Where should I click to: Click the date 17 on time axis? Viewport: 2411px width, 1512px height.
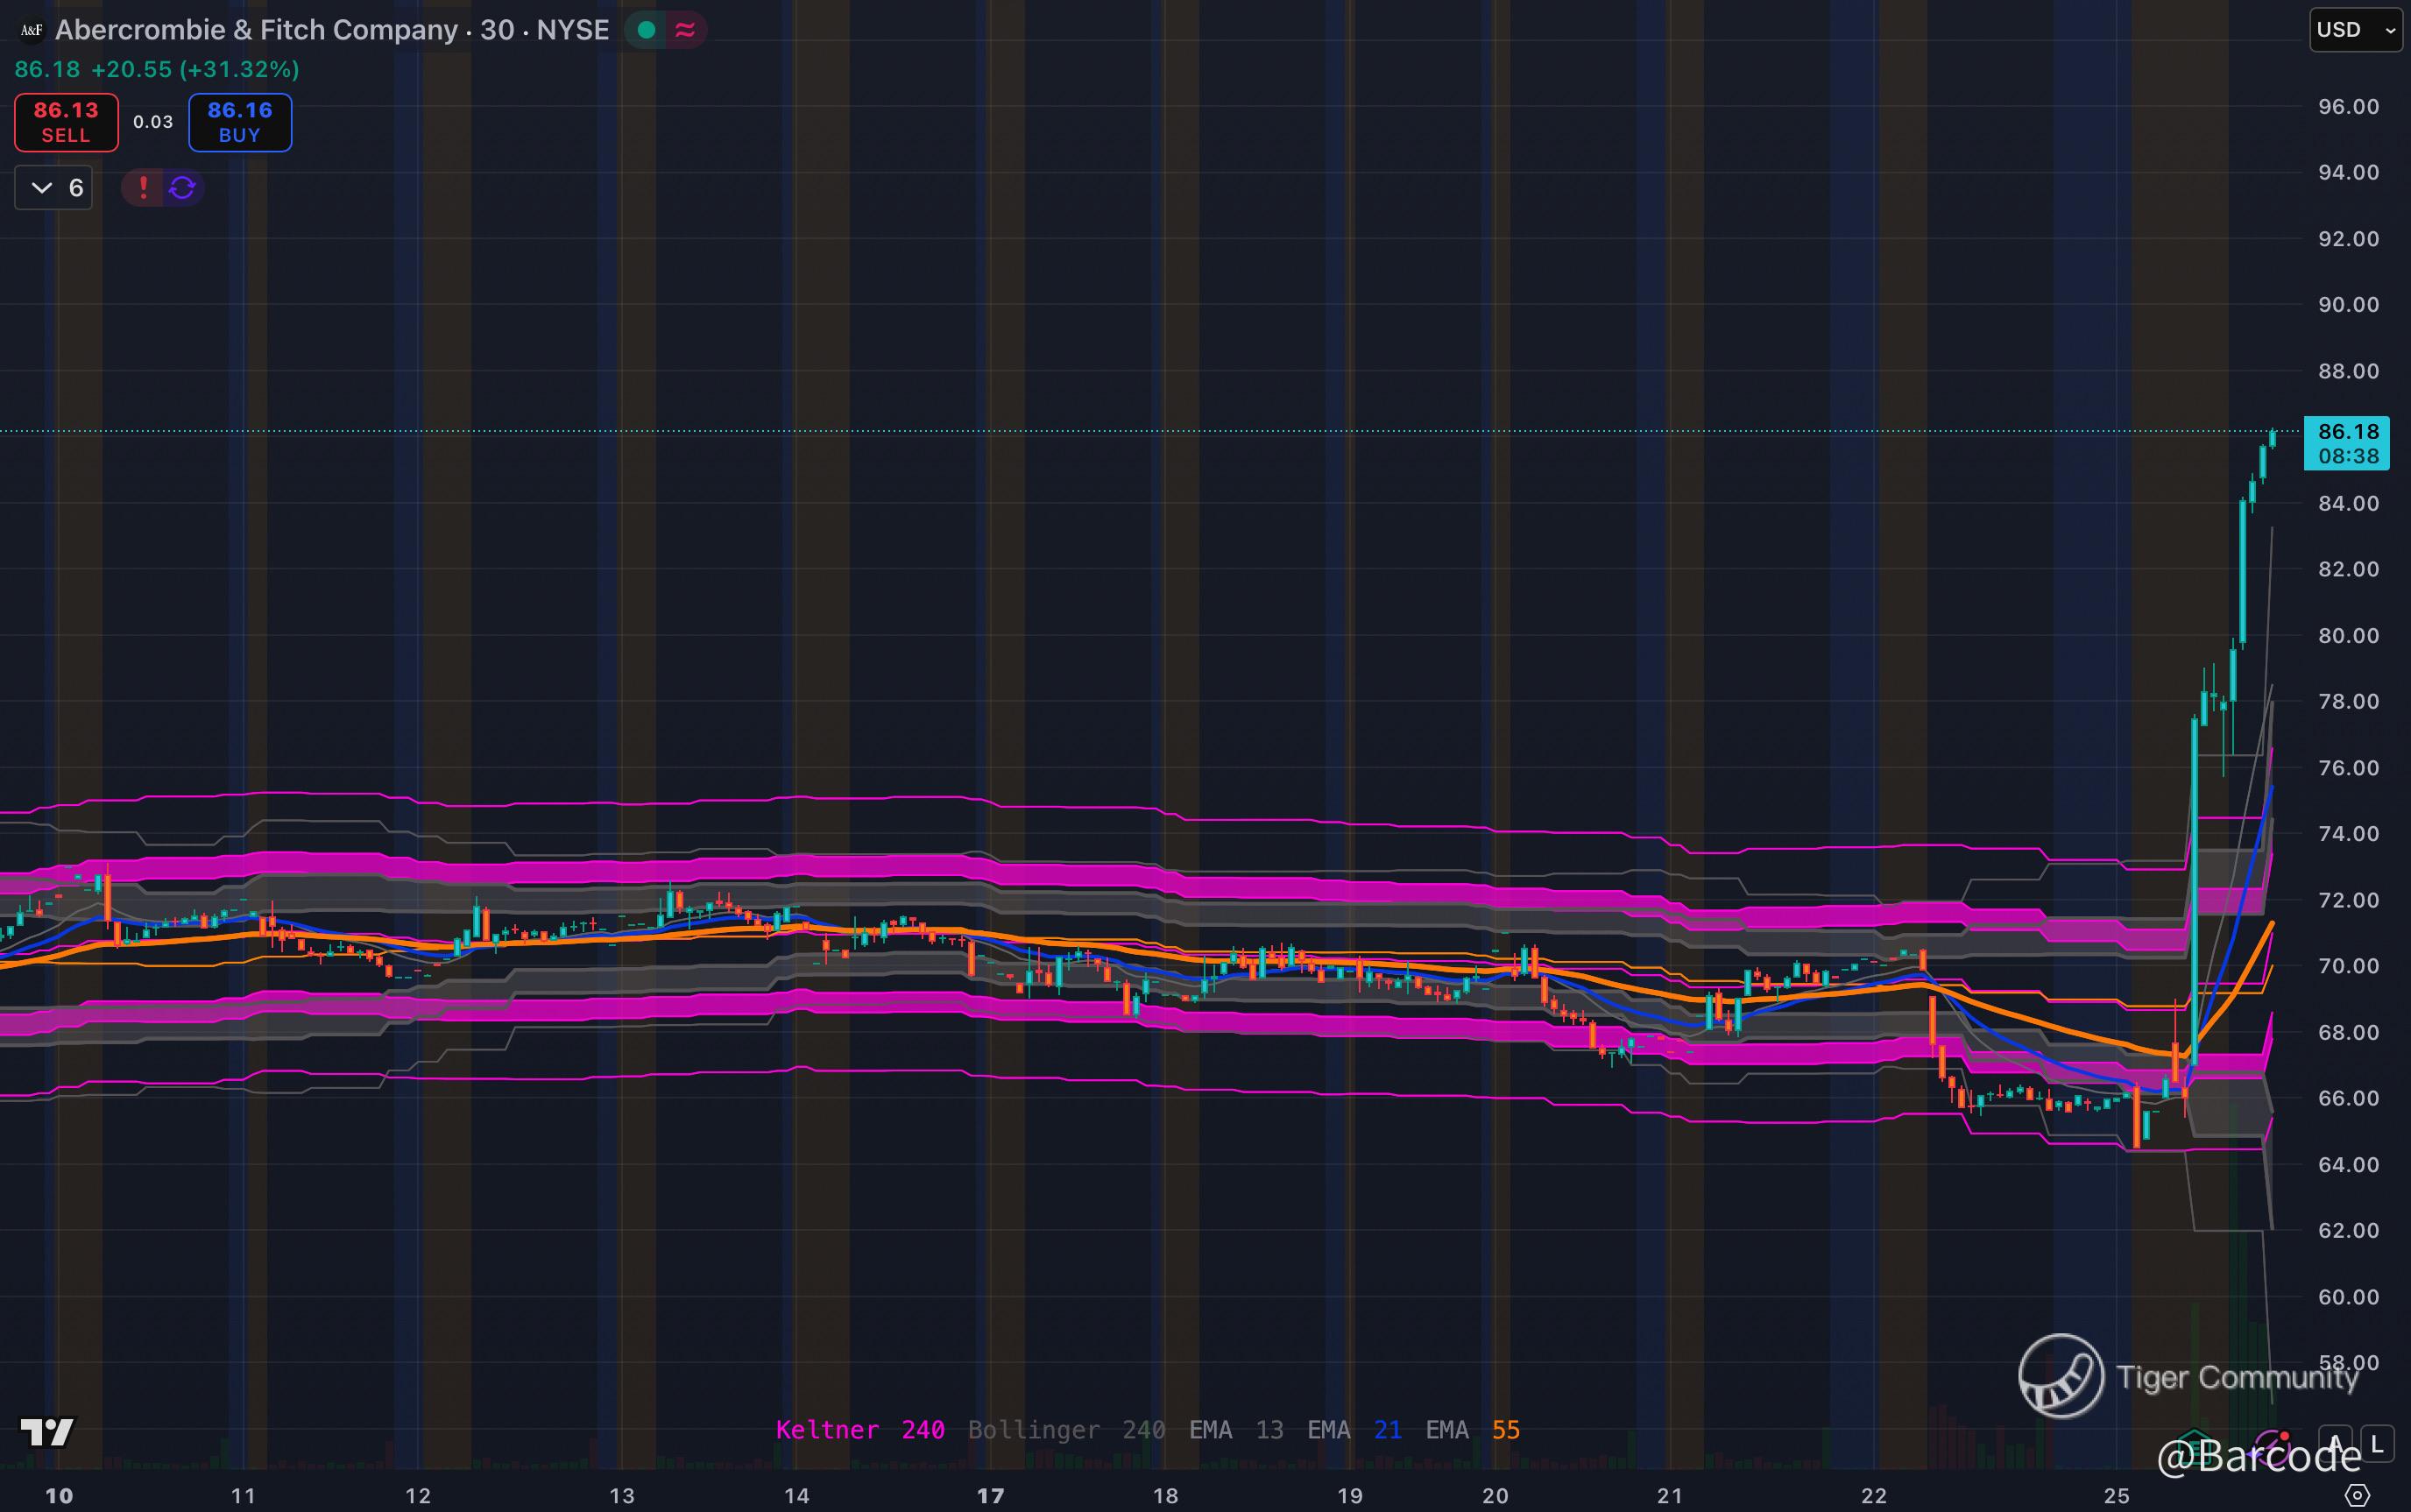click(x=990, y=1496)
